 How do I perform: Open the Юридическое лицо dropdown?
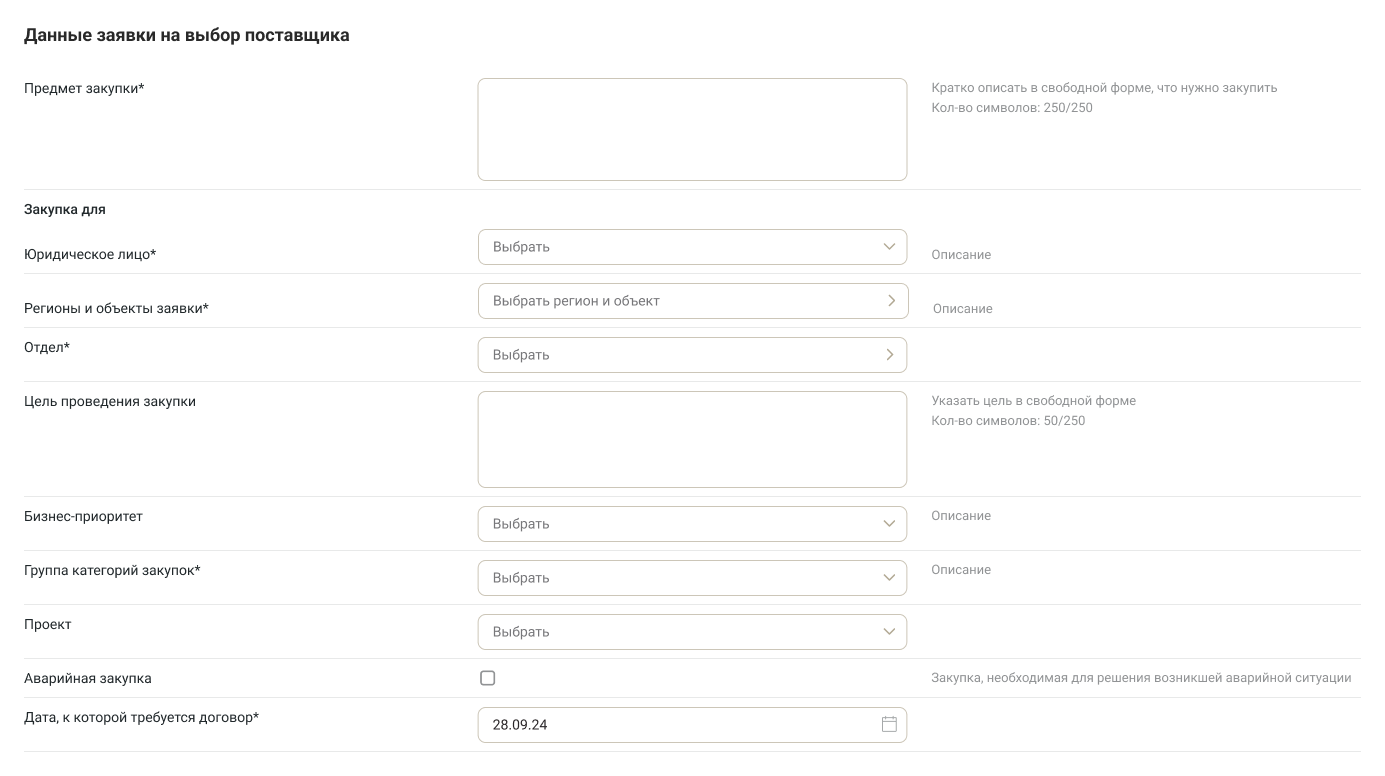pos(692,247)
